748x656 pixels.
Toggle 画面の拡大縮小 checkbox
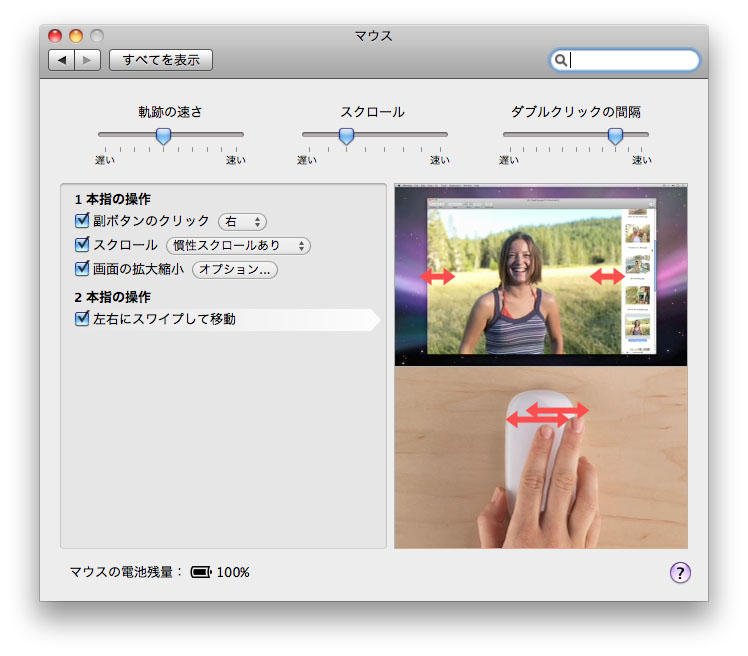click(x=82, y=269)
